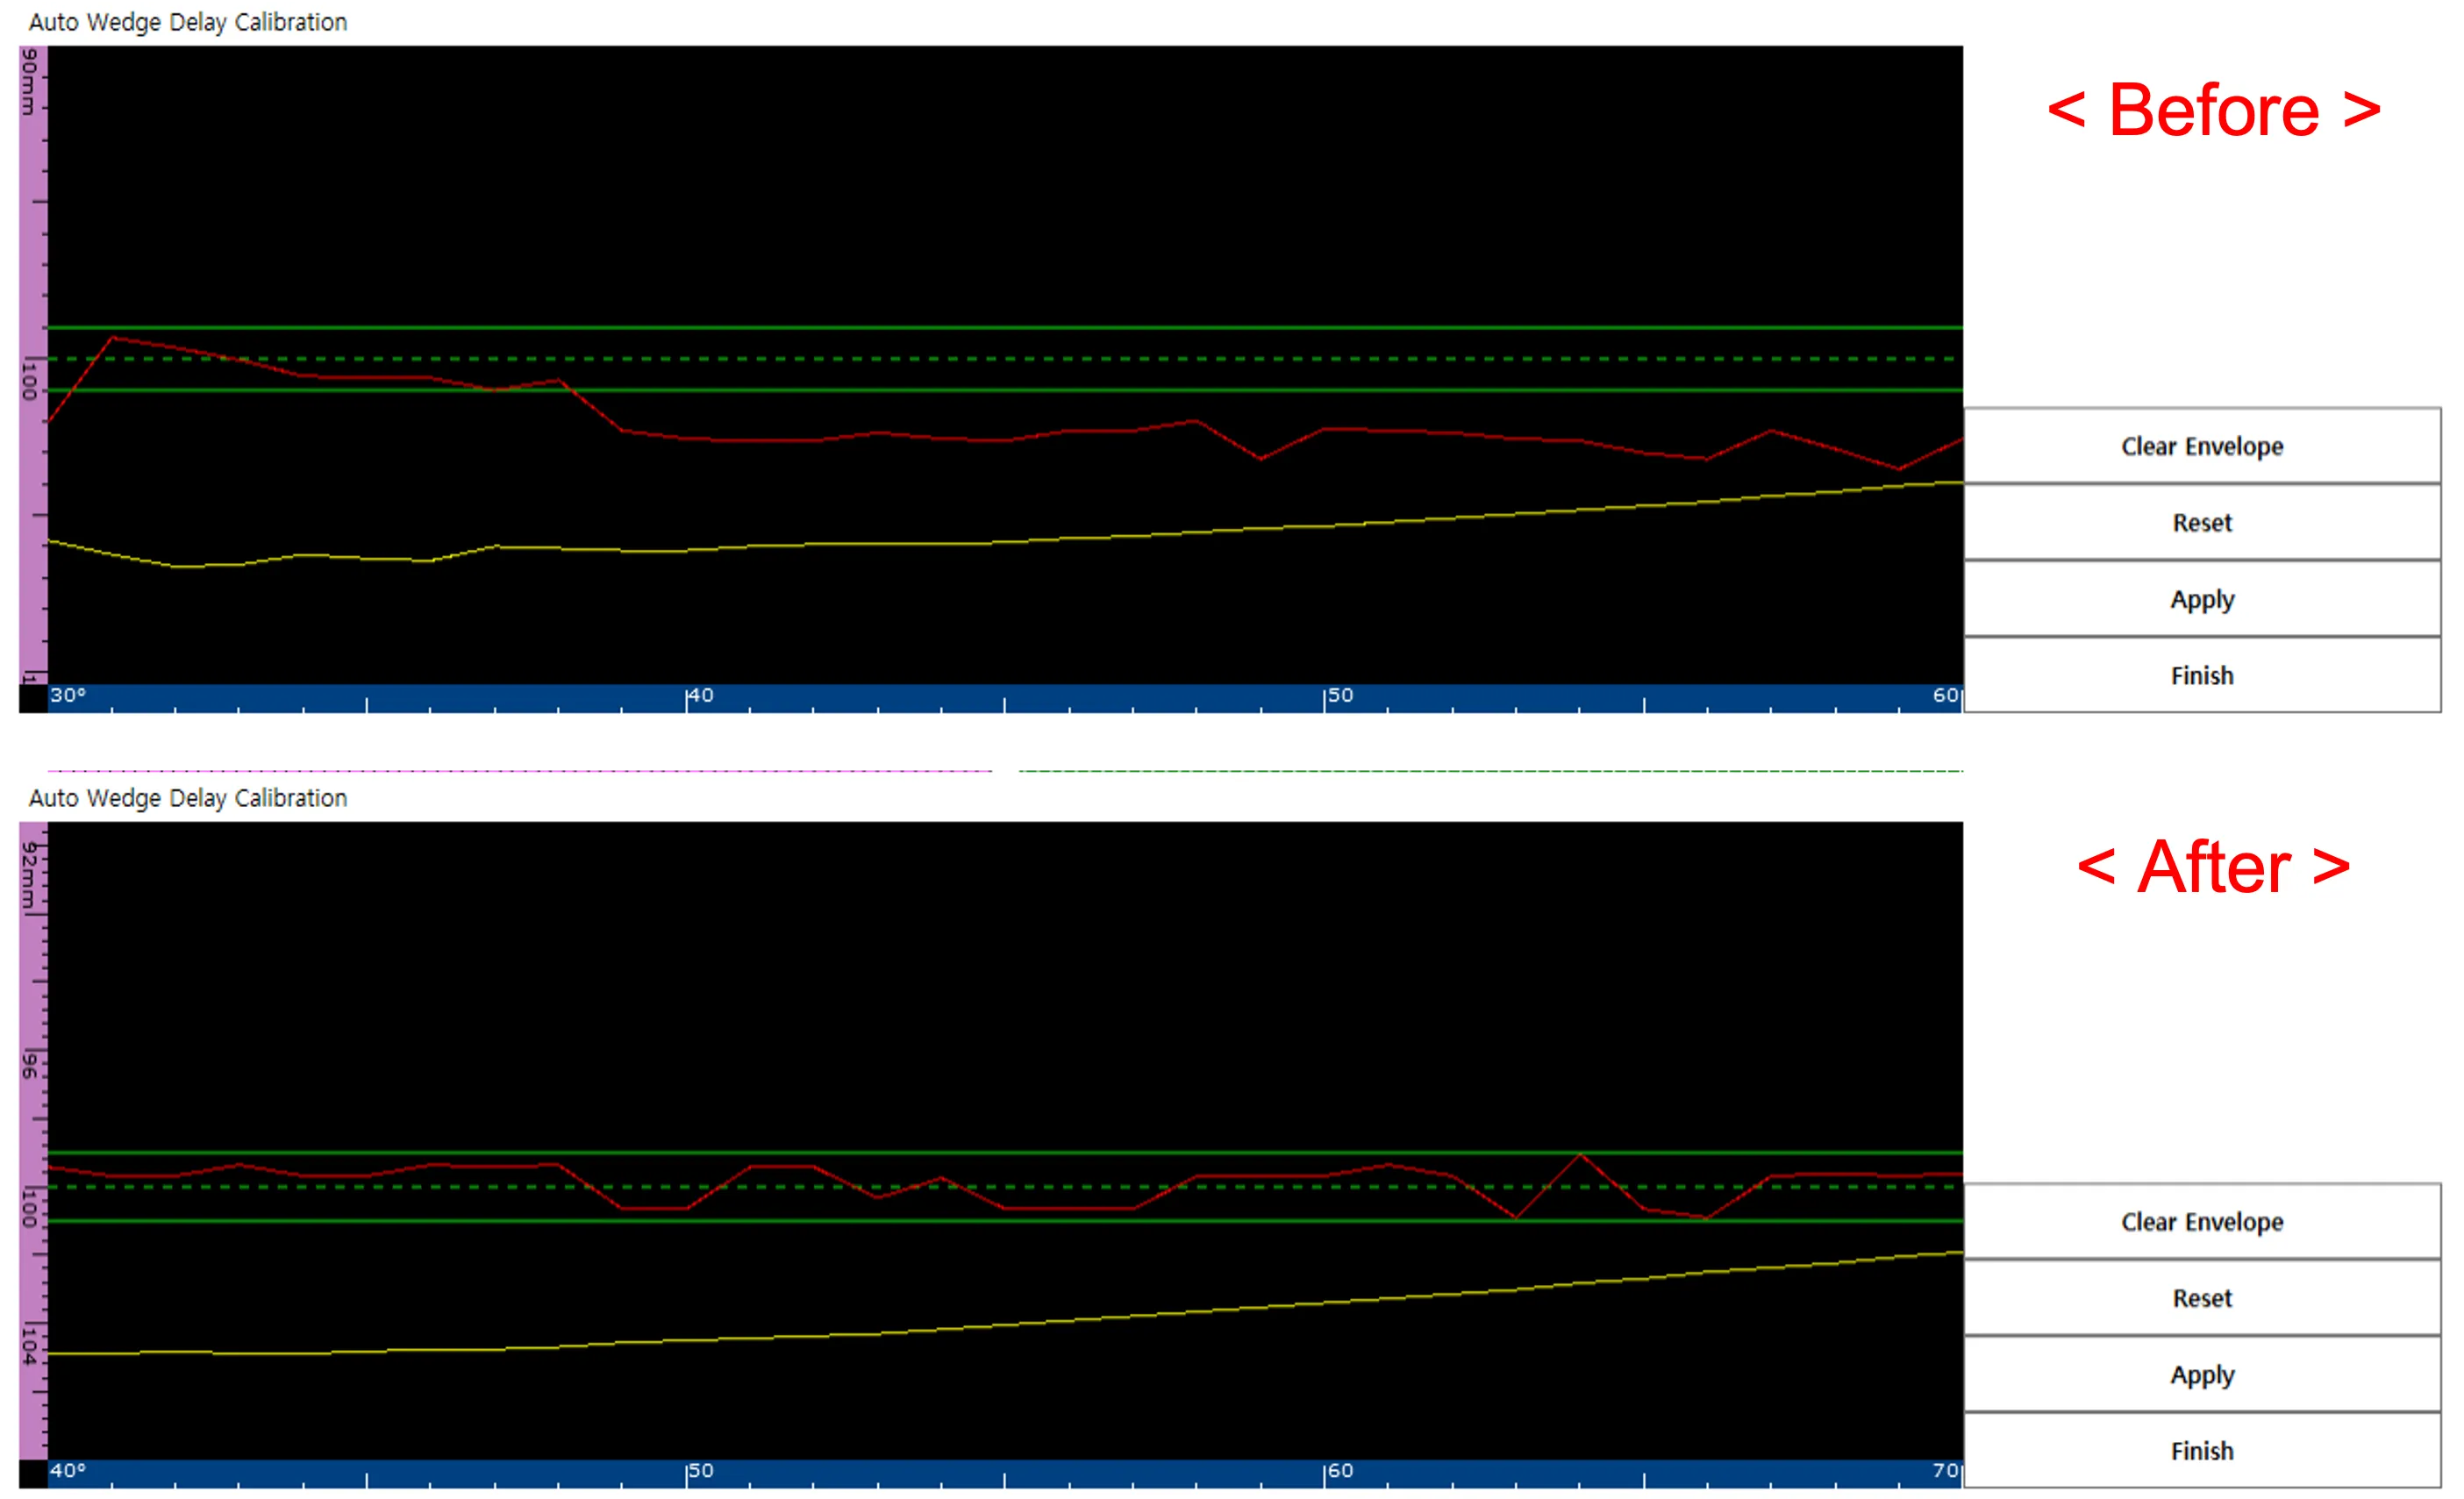Click the Before panel's Auto Wedge Delay Calibration title
The image size is (2464, 1499).
[188, 22]
